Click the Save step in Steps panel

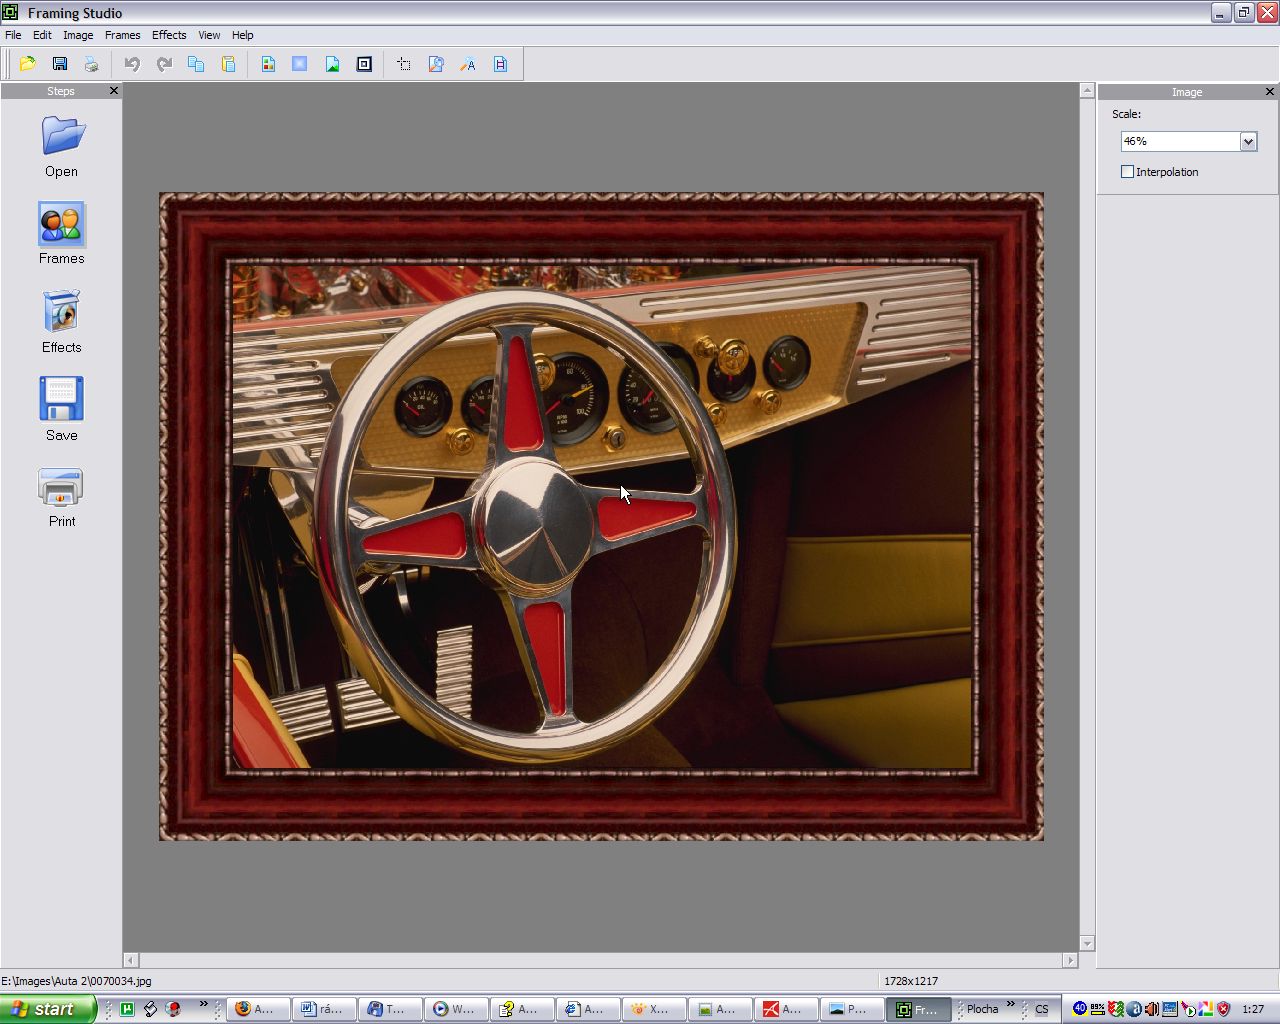61,409
